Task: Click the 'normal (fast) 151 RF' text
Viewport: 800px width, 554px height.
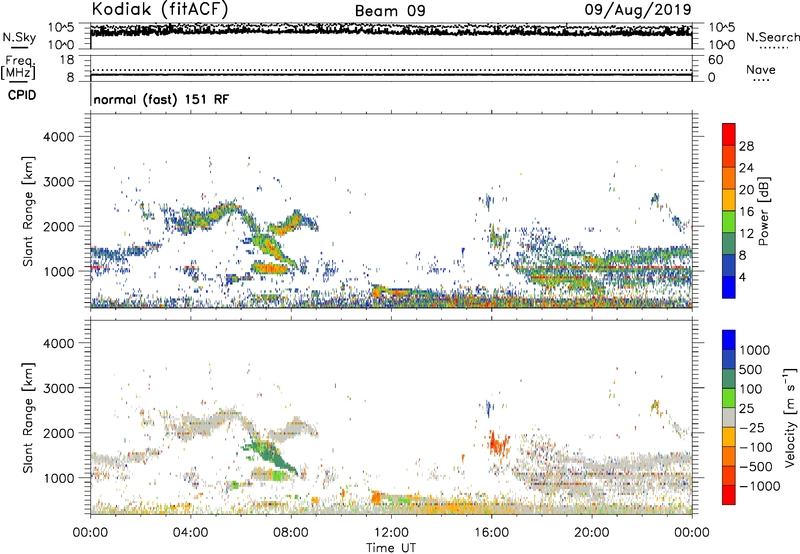Action: coord(161,99)
